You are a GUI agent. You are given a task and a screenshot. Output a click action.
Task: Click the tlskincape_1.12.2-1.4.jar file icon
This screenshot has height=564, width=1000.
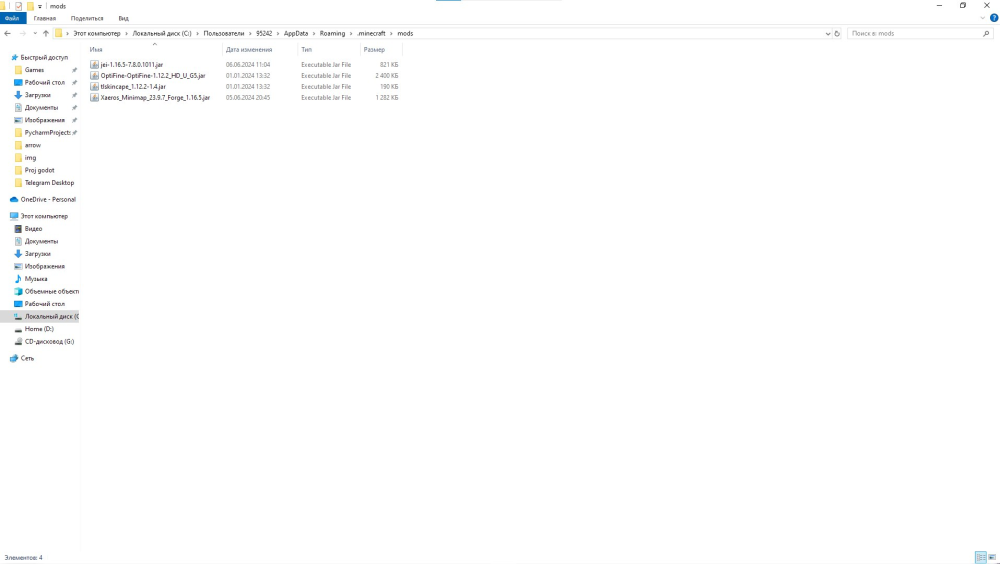(x=94, y=86)
